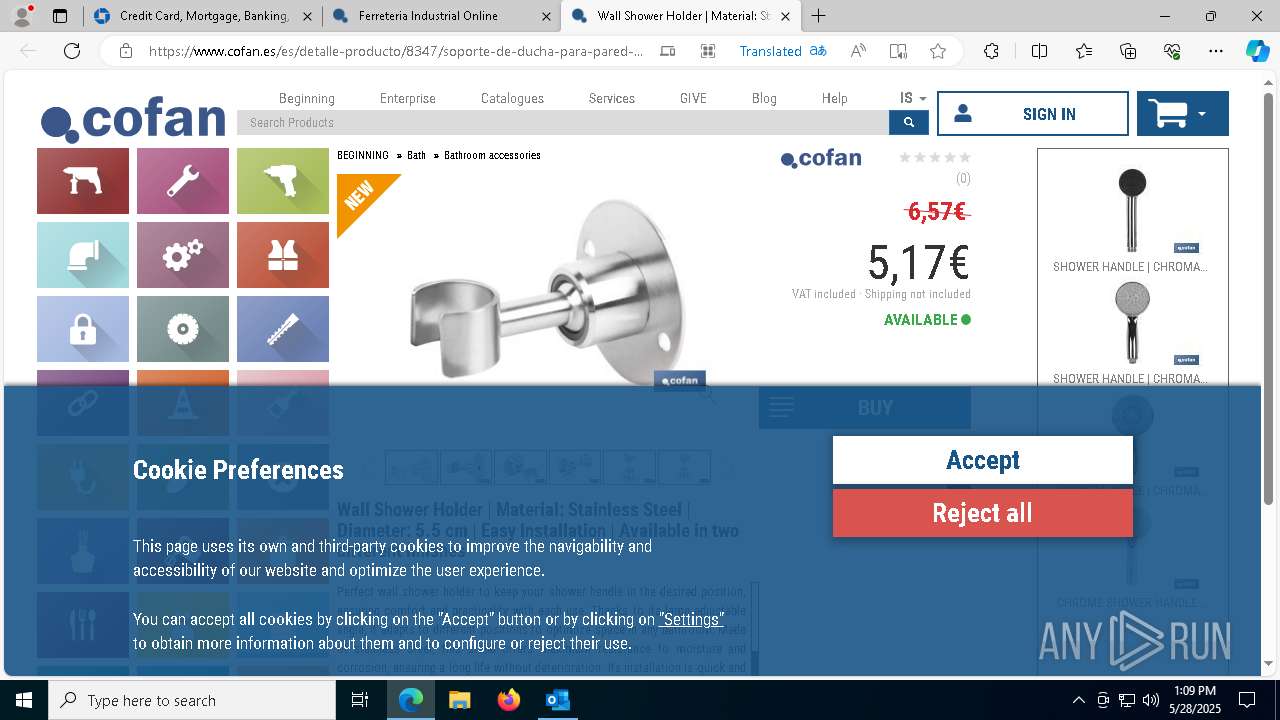Screen dimensions: 1280x720
Task: Open the electric drill category tile
Action: pos(83,181)
